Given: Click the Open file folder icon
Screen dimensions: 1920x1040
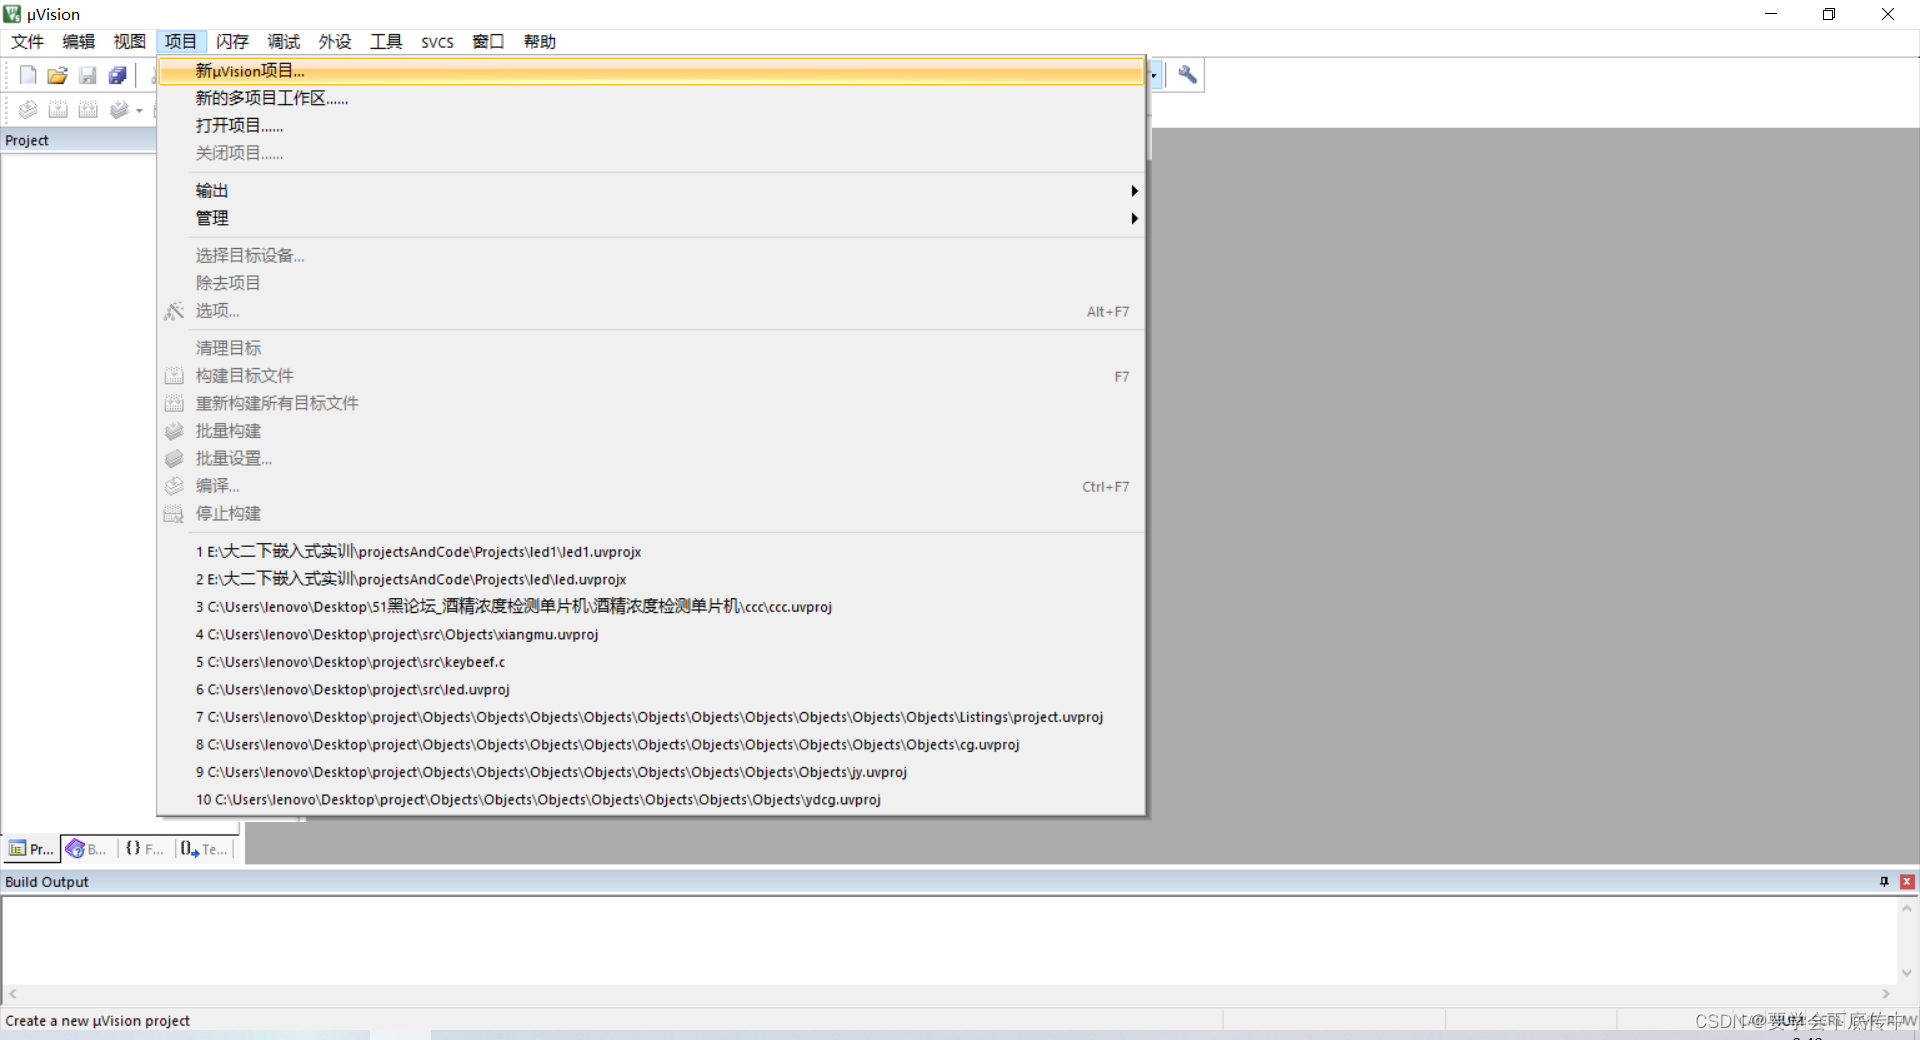Looking at the screenshot, I should tap(58, 75).
